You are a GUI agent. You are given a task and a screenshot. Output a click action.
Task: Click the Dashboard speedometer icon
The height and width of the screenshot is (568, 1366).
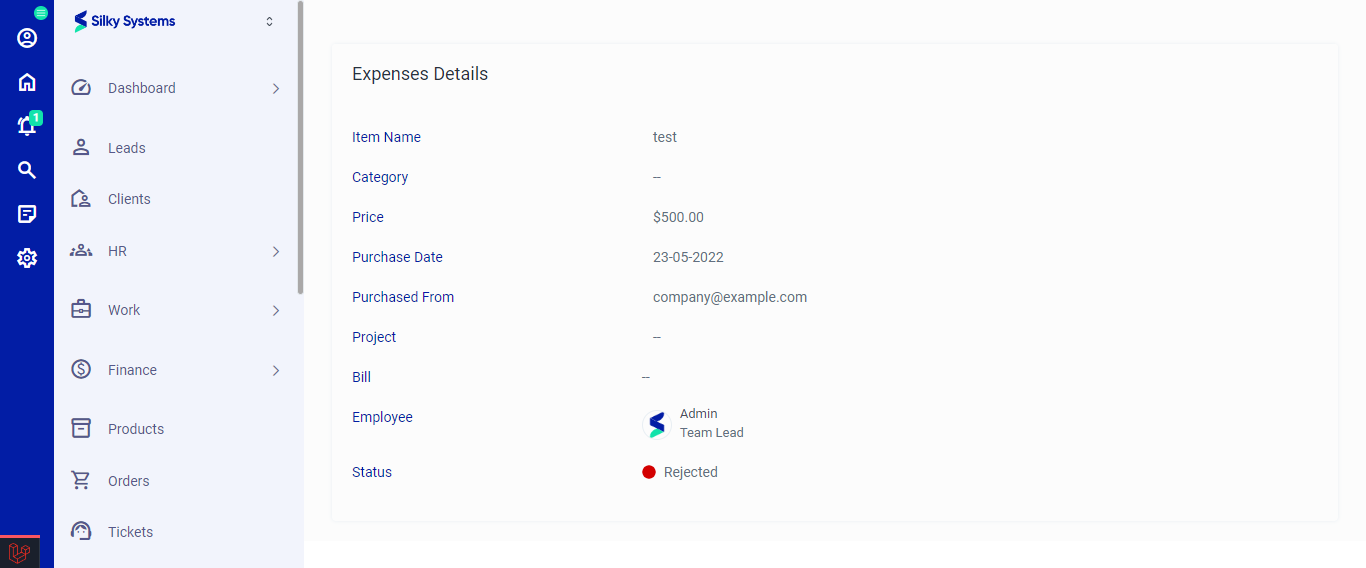click(x=81, y=88)
